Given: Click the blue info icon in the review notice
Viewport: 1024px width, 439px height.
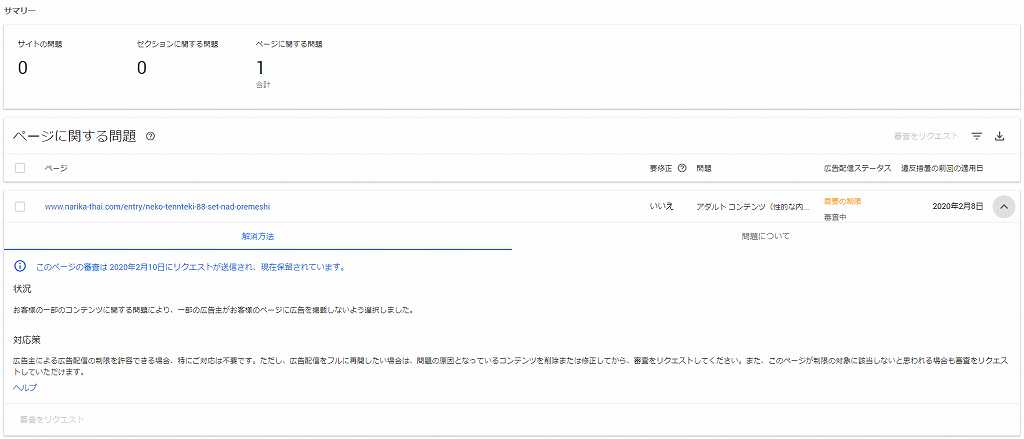Looking at the screenshot, I should (x=20, y=267).
